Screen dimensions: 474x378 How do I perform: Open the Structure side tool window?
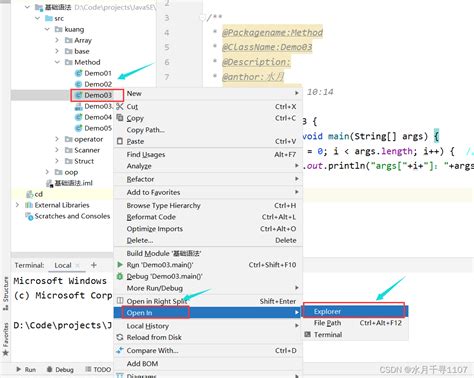pyautogui.click(x=6, y=293)
